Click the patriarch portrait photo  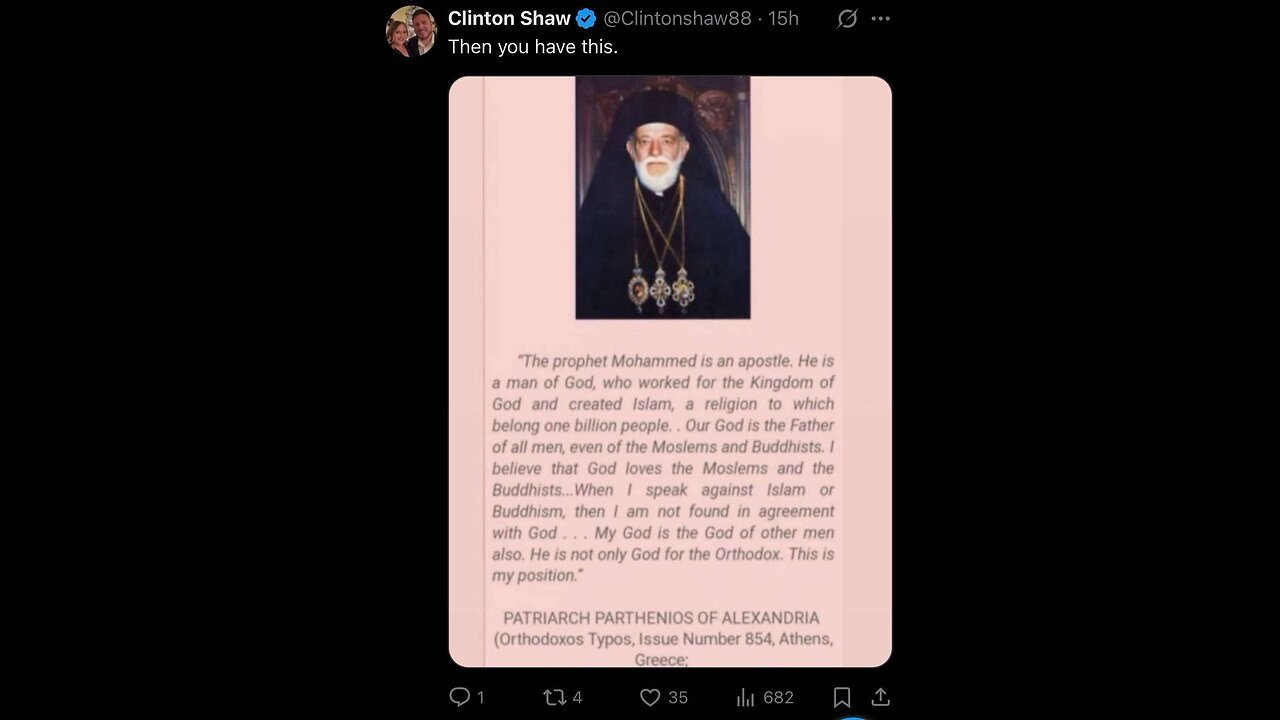[662, 197]
